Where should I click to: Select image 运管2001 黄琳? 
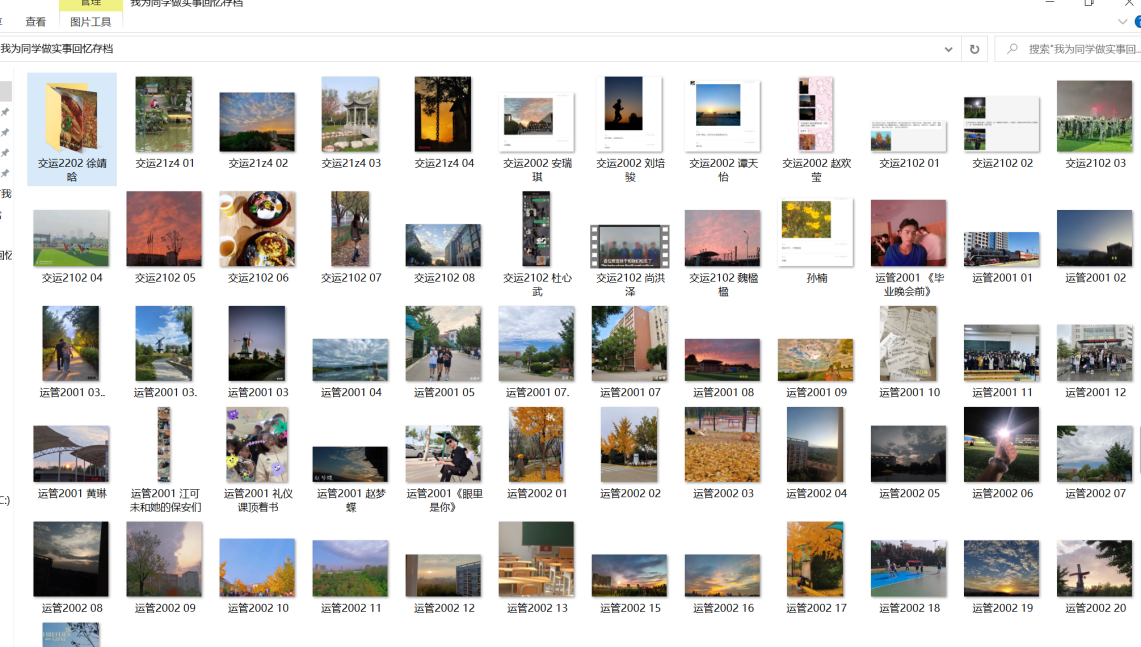(71, 454)
